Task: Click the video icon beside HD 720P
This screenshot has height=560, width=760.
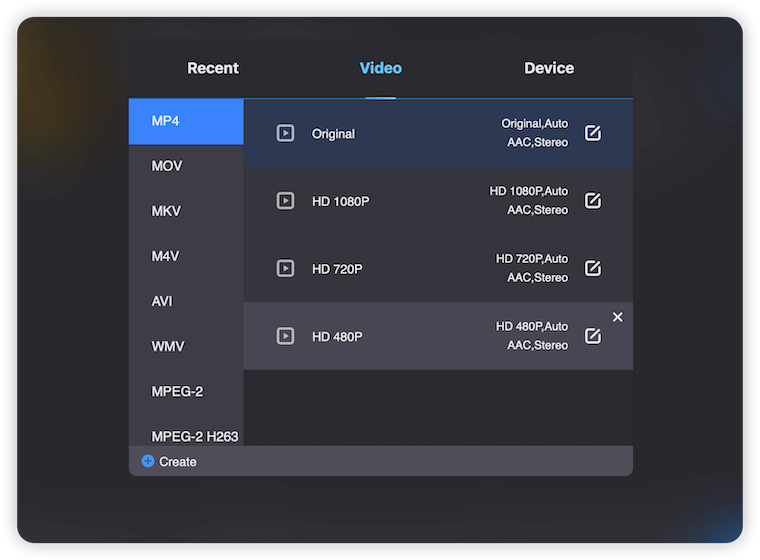Action: [285, 268]
